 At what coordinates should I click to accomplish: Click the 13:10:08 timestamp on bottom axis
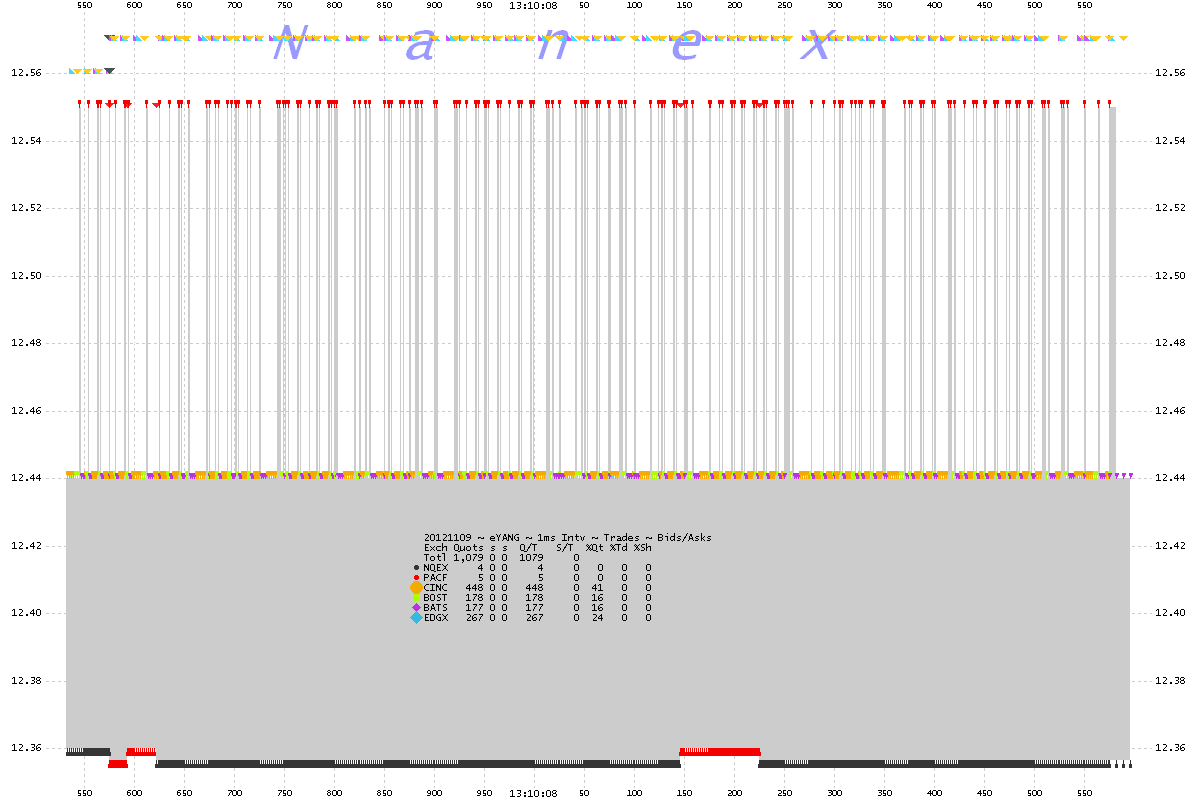coord(533,793)
